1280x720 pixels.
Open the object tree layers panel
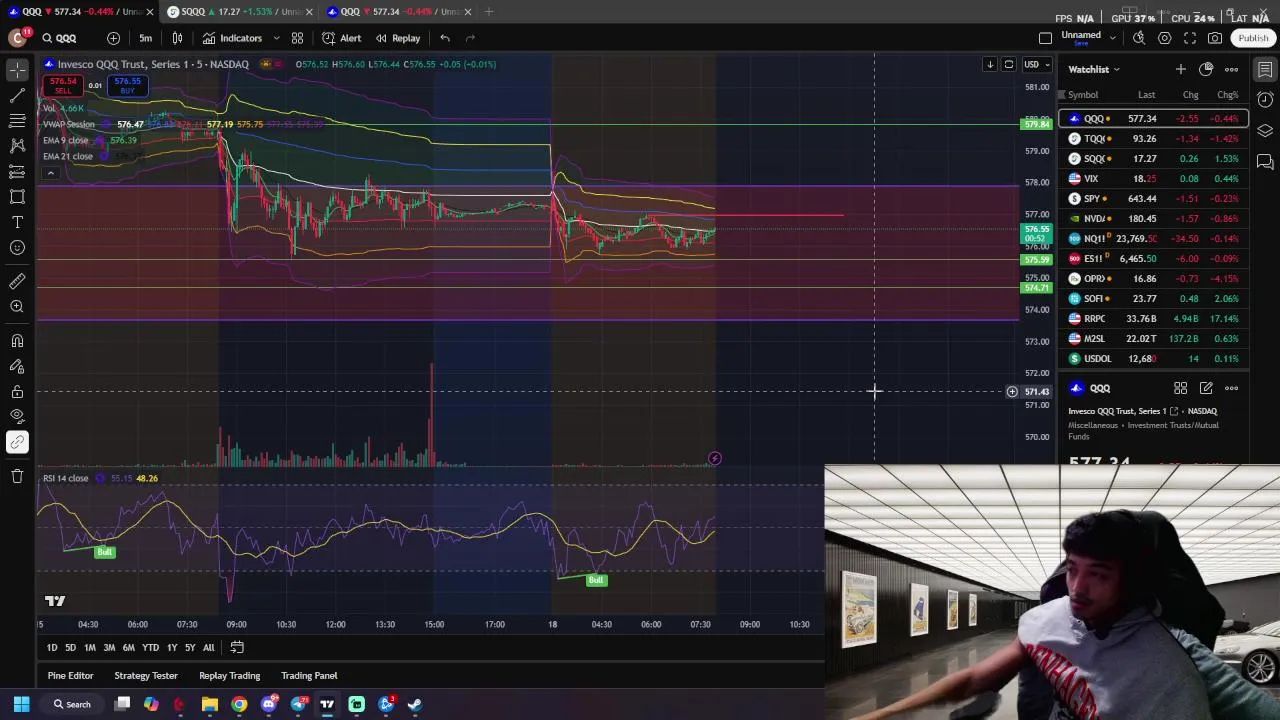pyautogui.click(x=1265, y=130)
